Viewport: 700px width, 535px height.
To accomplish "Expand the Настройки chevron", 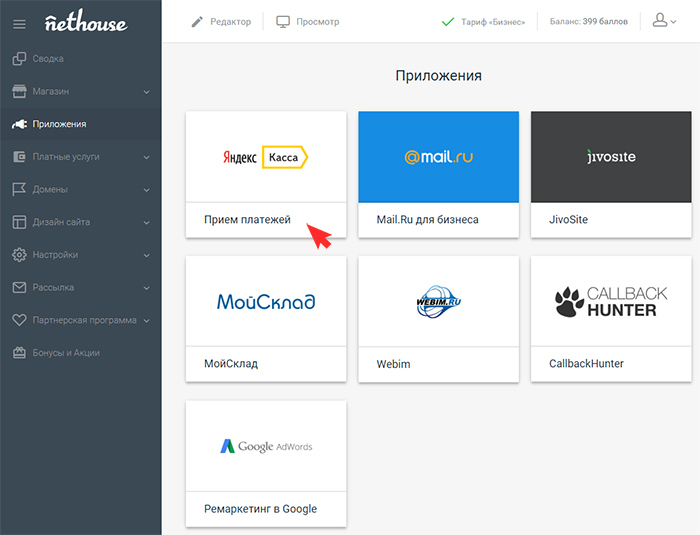I will [x=146, y=255].
